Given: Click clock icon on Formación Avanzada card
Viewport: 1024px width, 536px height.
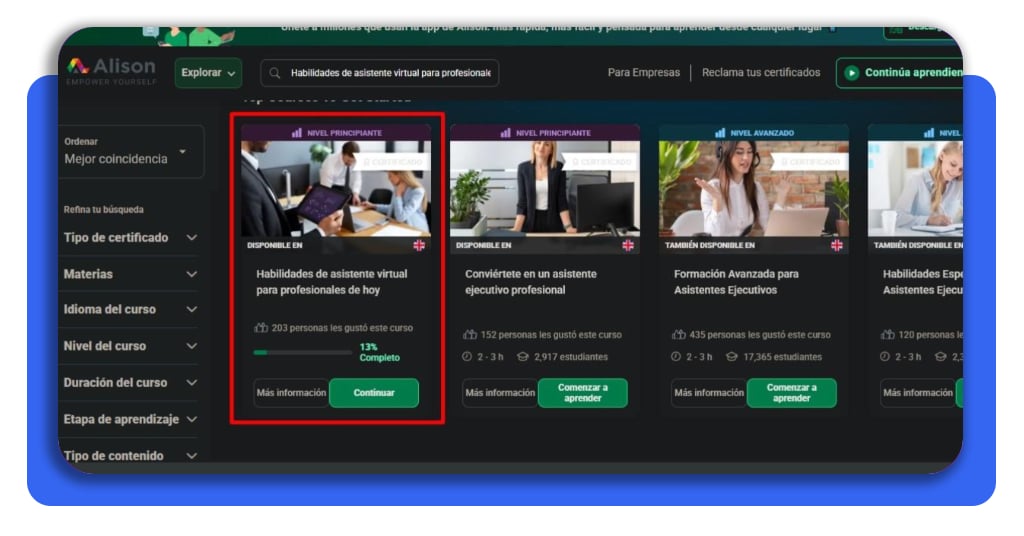Looking at the screenshot, I should (676, 356).
